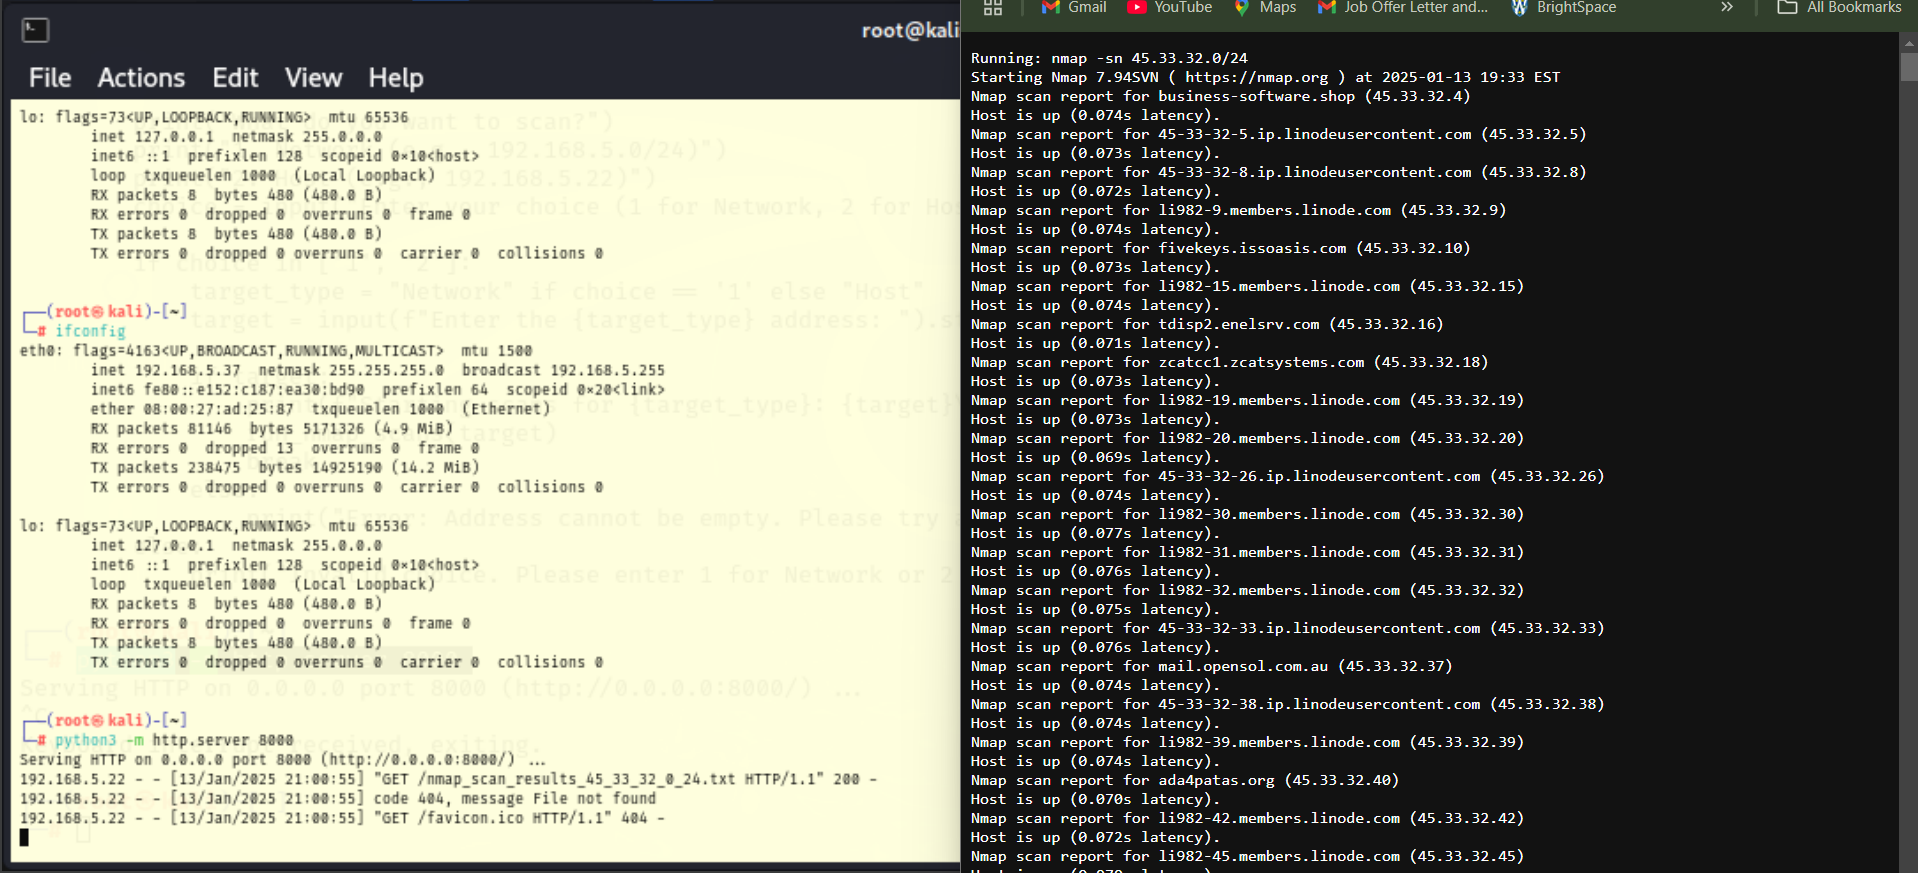Expand the bookmarks overflow chevron
The image size is (1918, 873).
[1727, 7]
